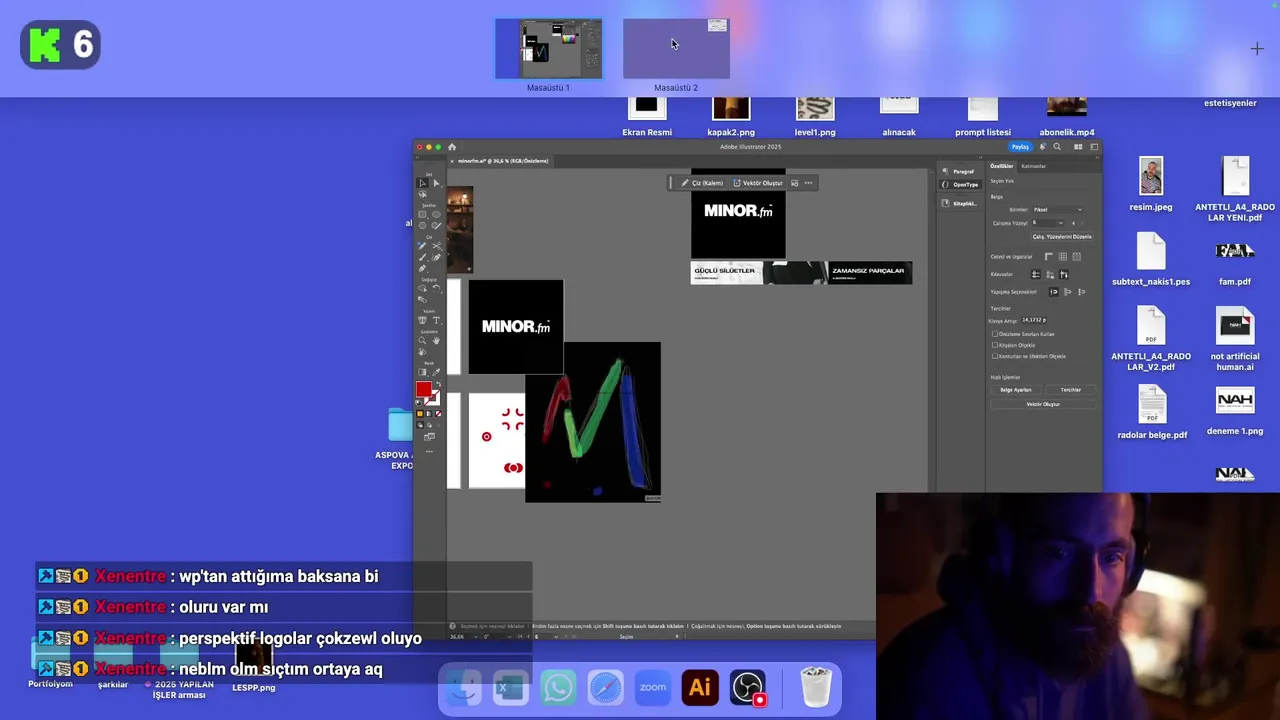Select the Direct Selection tool

[436, 183]
